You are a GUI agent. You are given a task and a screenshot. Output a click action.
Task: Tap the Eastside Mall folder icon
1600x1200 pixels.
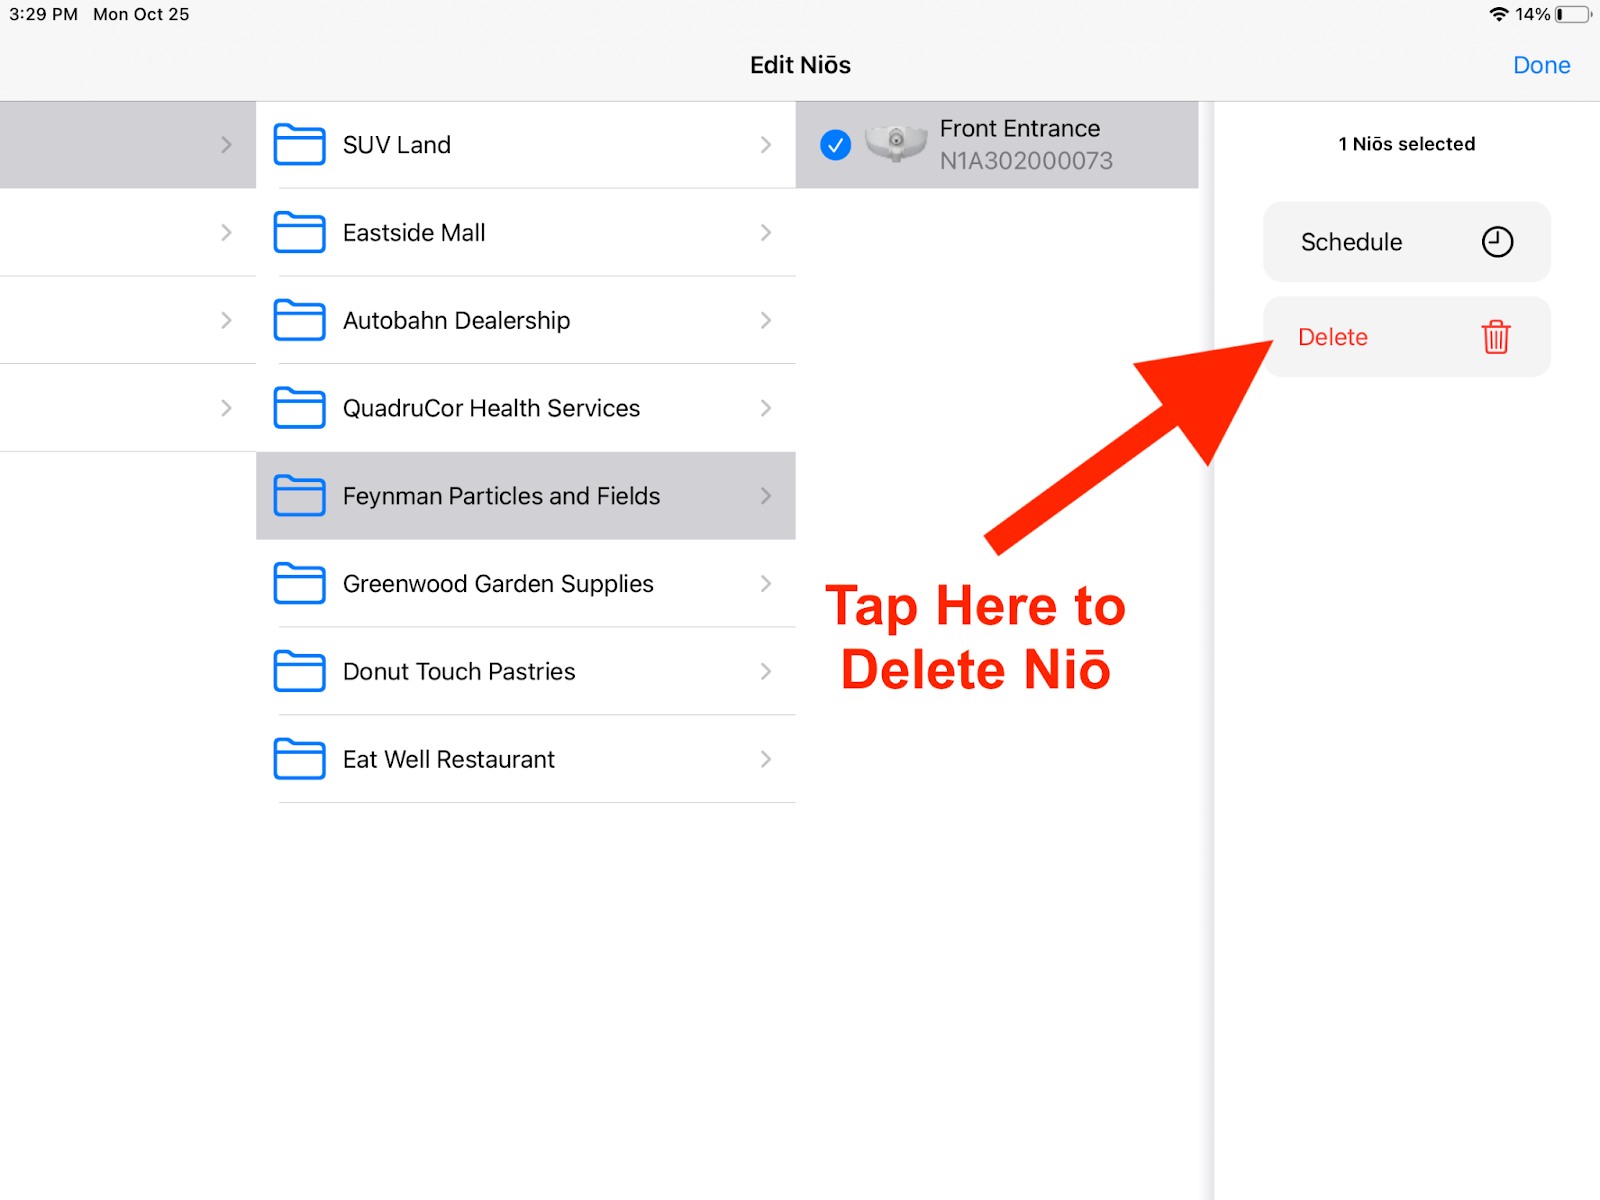[x=299, y=233]
